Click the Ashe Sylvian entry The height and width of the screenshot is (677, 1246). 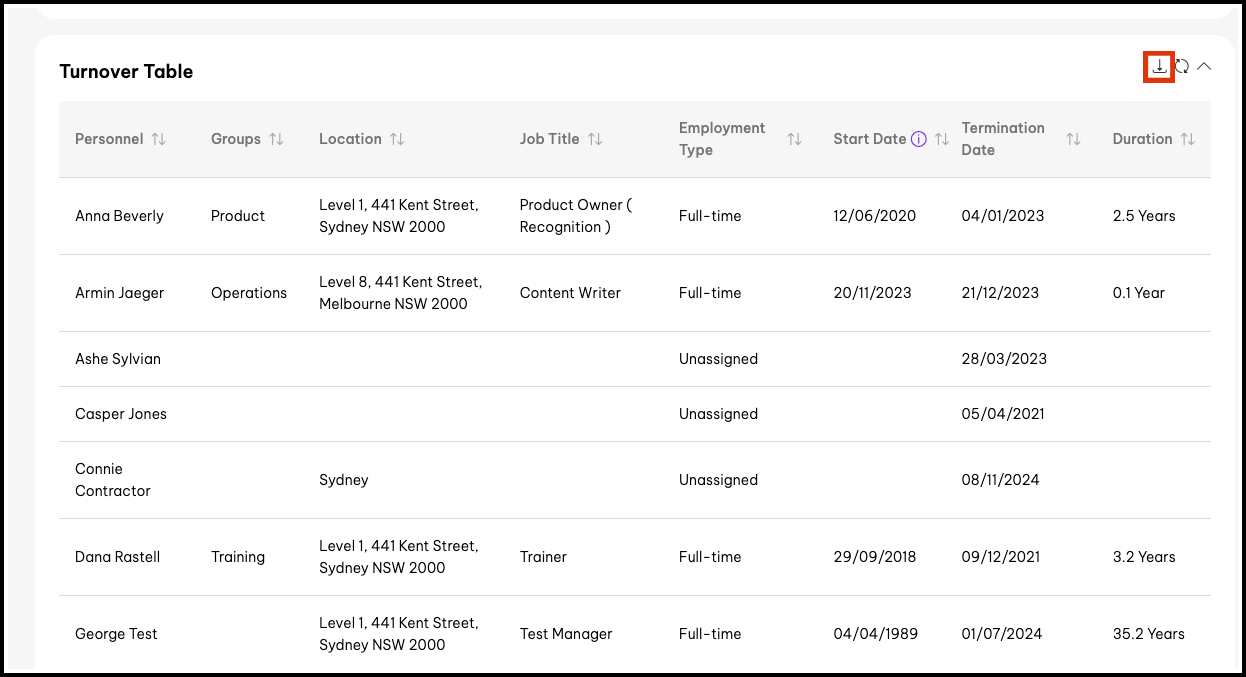[117, 359]
